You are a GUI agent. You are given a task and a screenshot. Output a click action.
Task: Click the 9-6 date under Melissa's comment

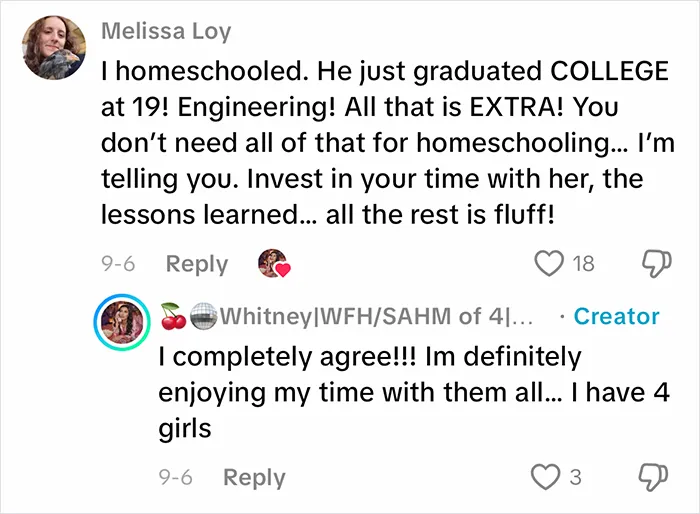[x=118, y=264]
